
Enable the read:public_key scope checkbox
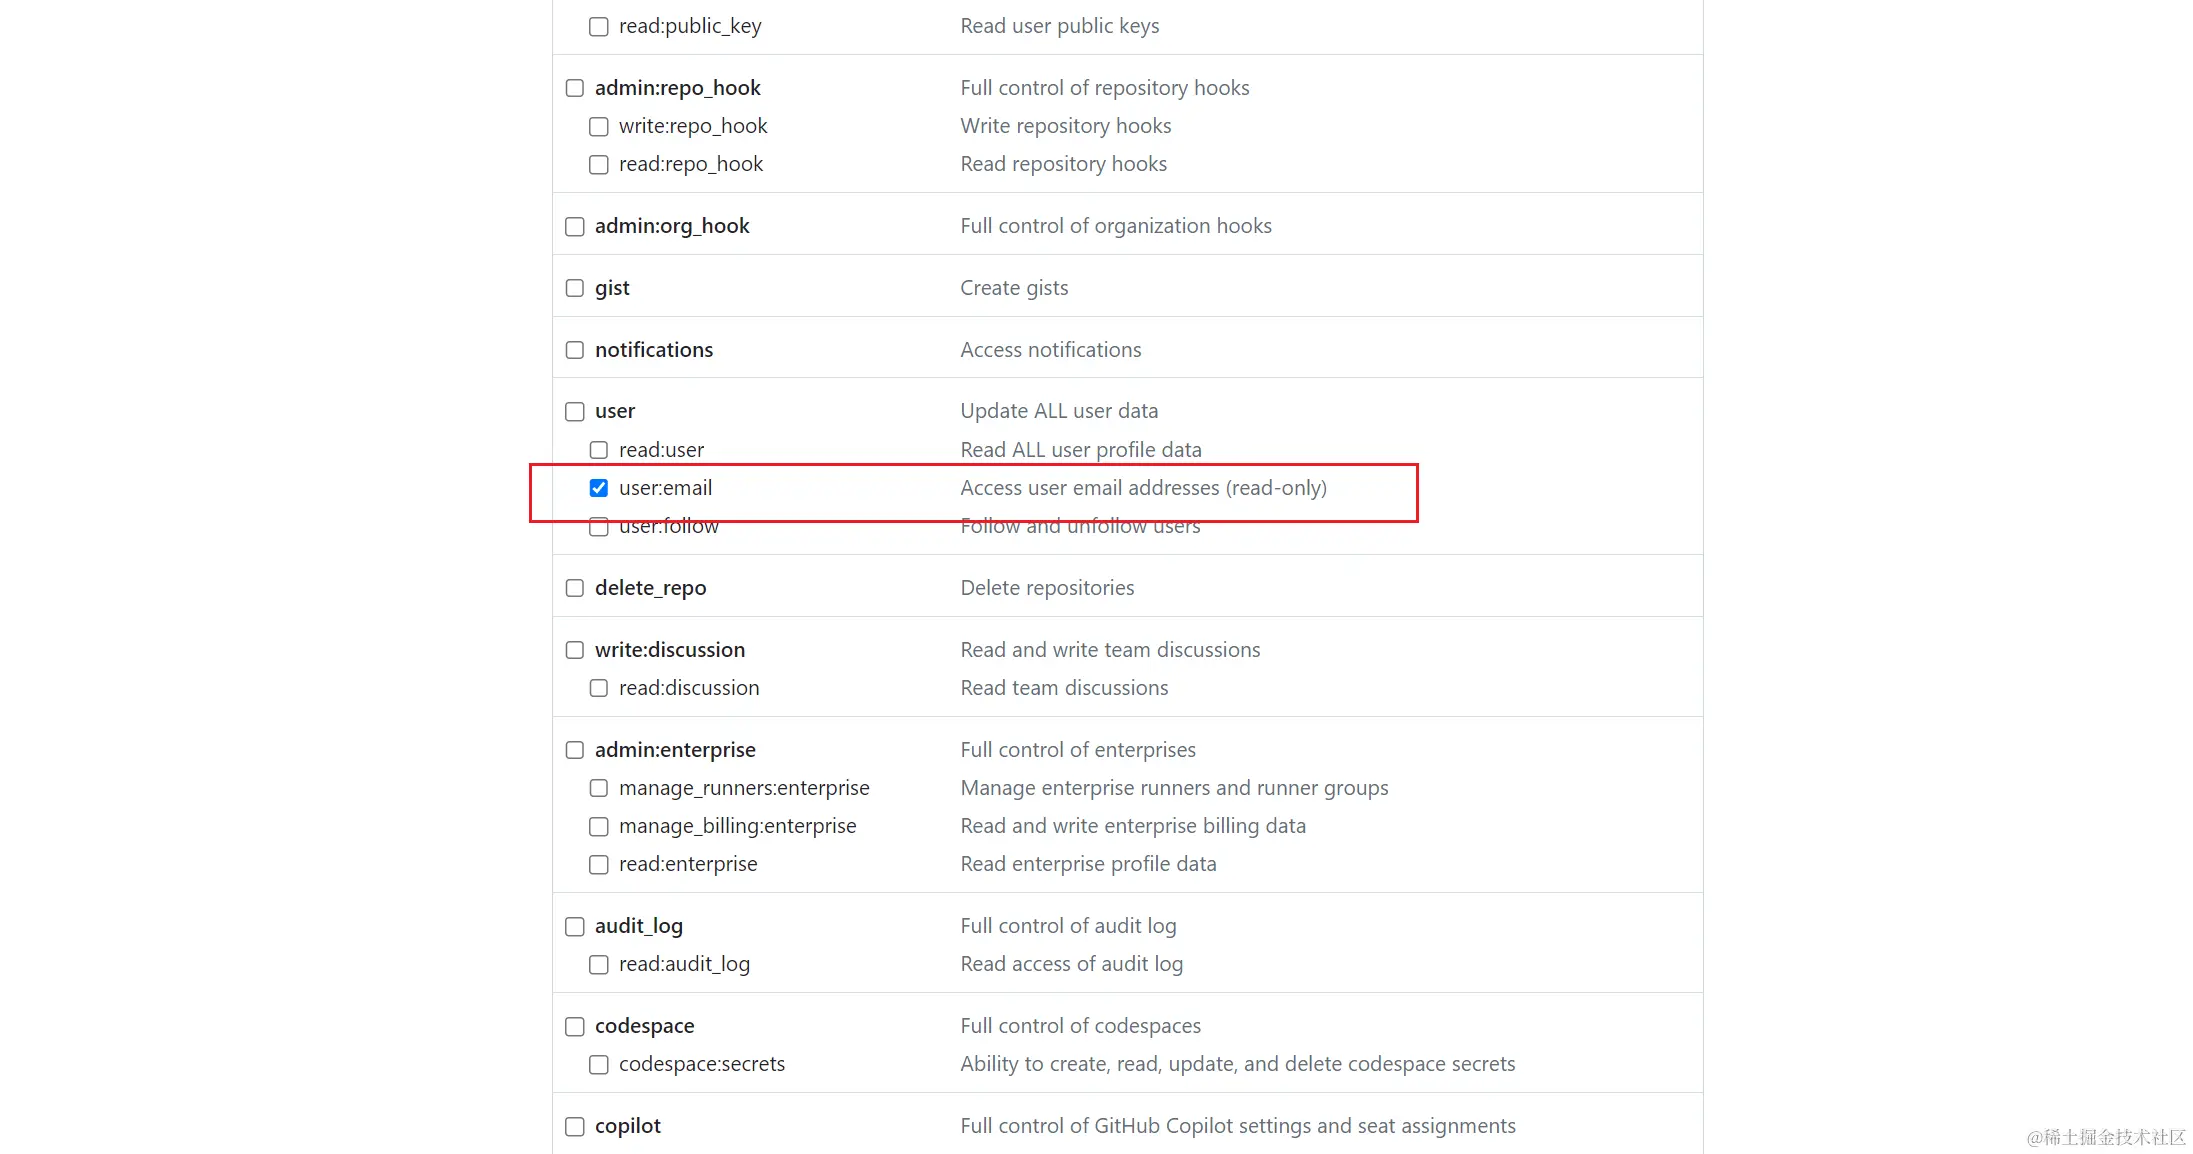(598, 27)
